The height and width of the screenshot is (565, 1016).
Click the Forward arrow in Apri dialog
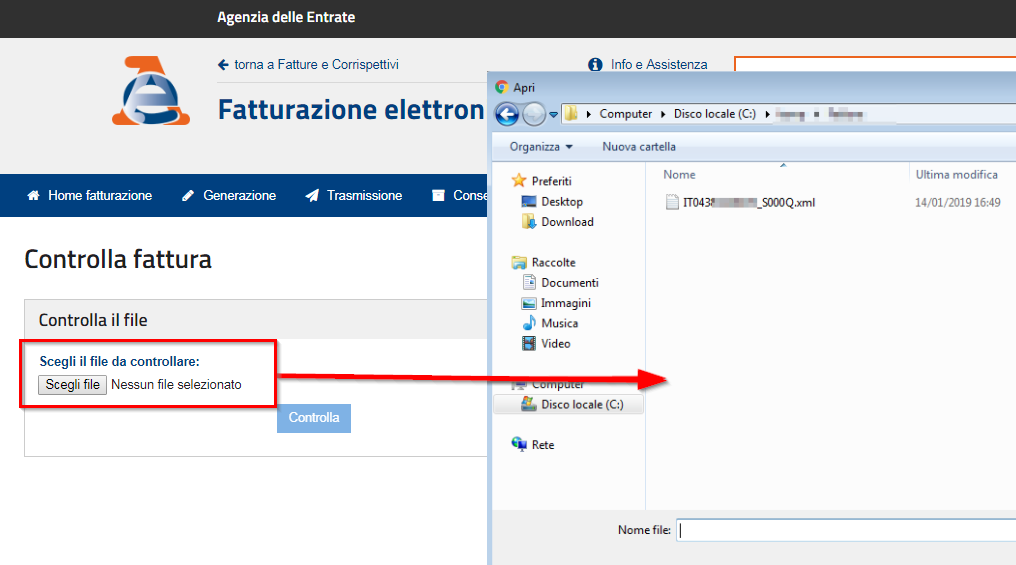click(533, 115)
